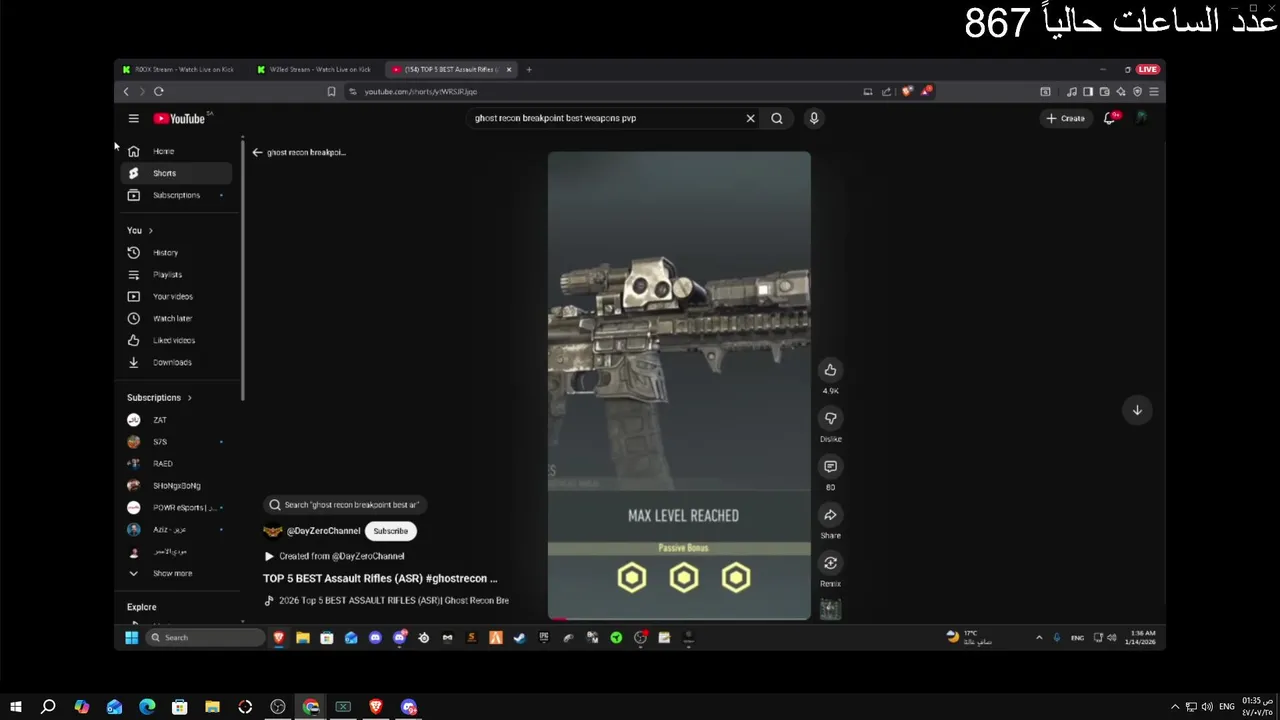Share the Short video

click(830, 515)
